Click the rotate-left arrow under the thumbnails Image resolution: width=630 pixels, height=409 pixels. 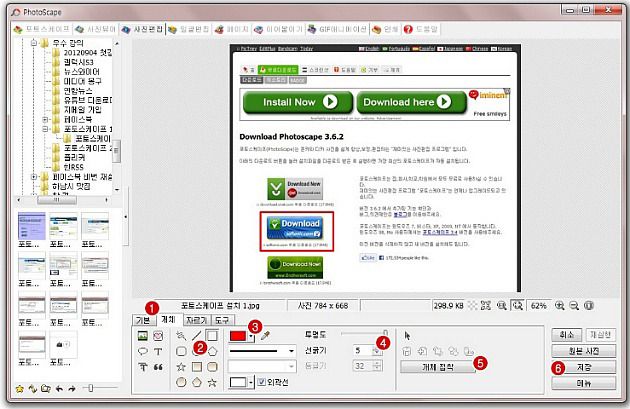(x=59, y=389)
